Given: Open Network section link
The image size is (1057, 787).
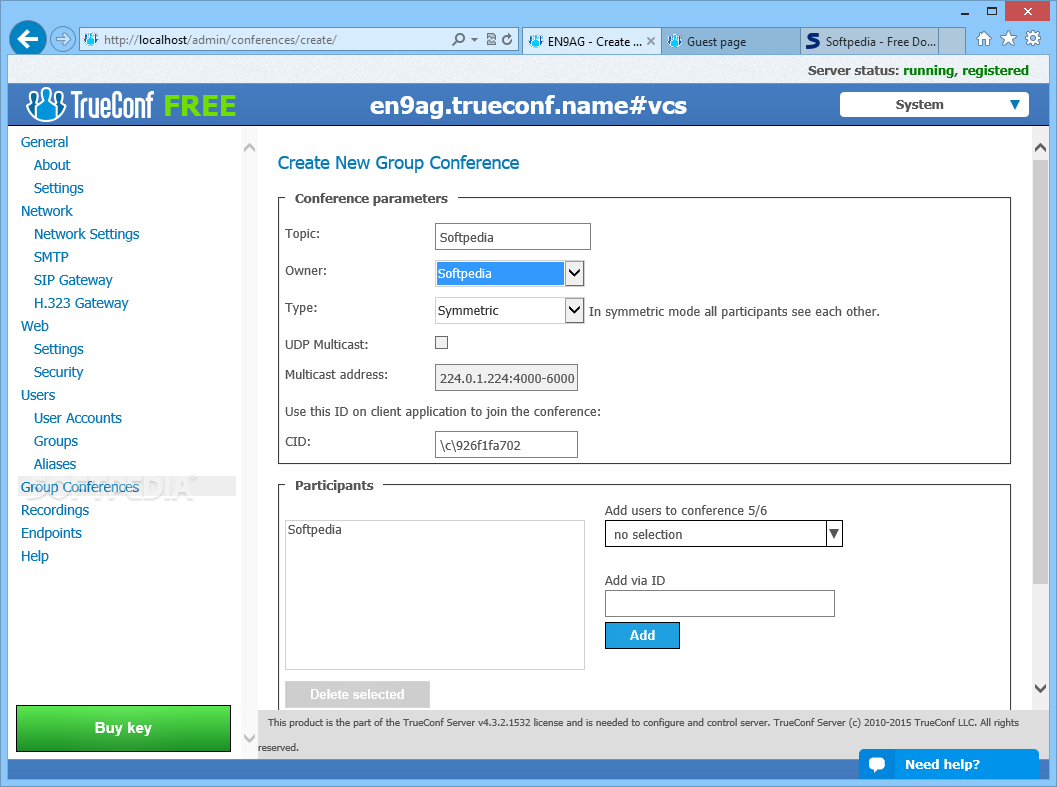Looking at the screenshot, I should pyautogui.click(x=47, y=211).
